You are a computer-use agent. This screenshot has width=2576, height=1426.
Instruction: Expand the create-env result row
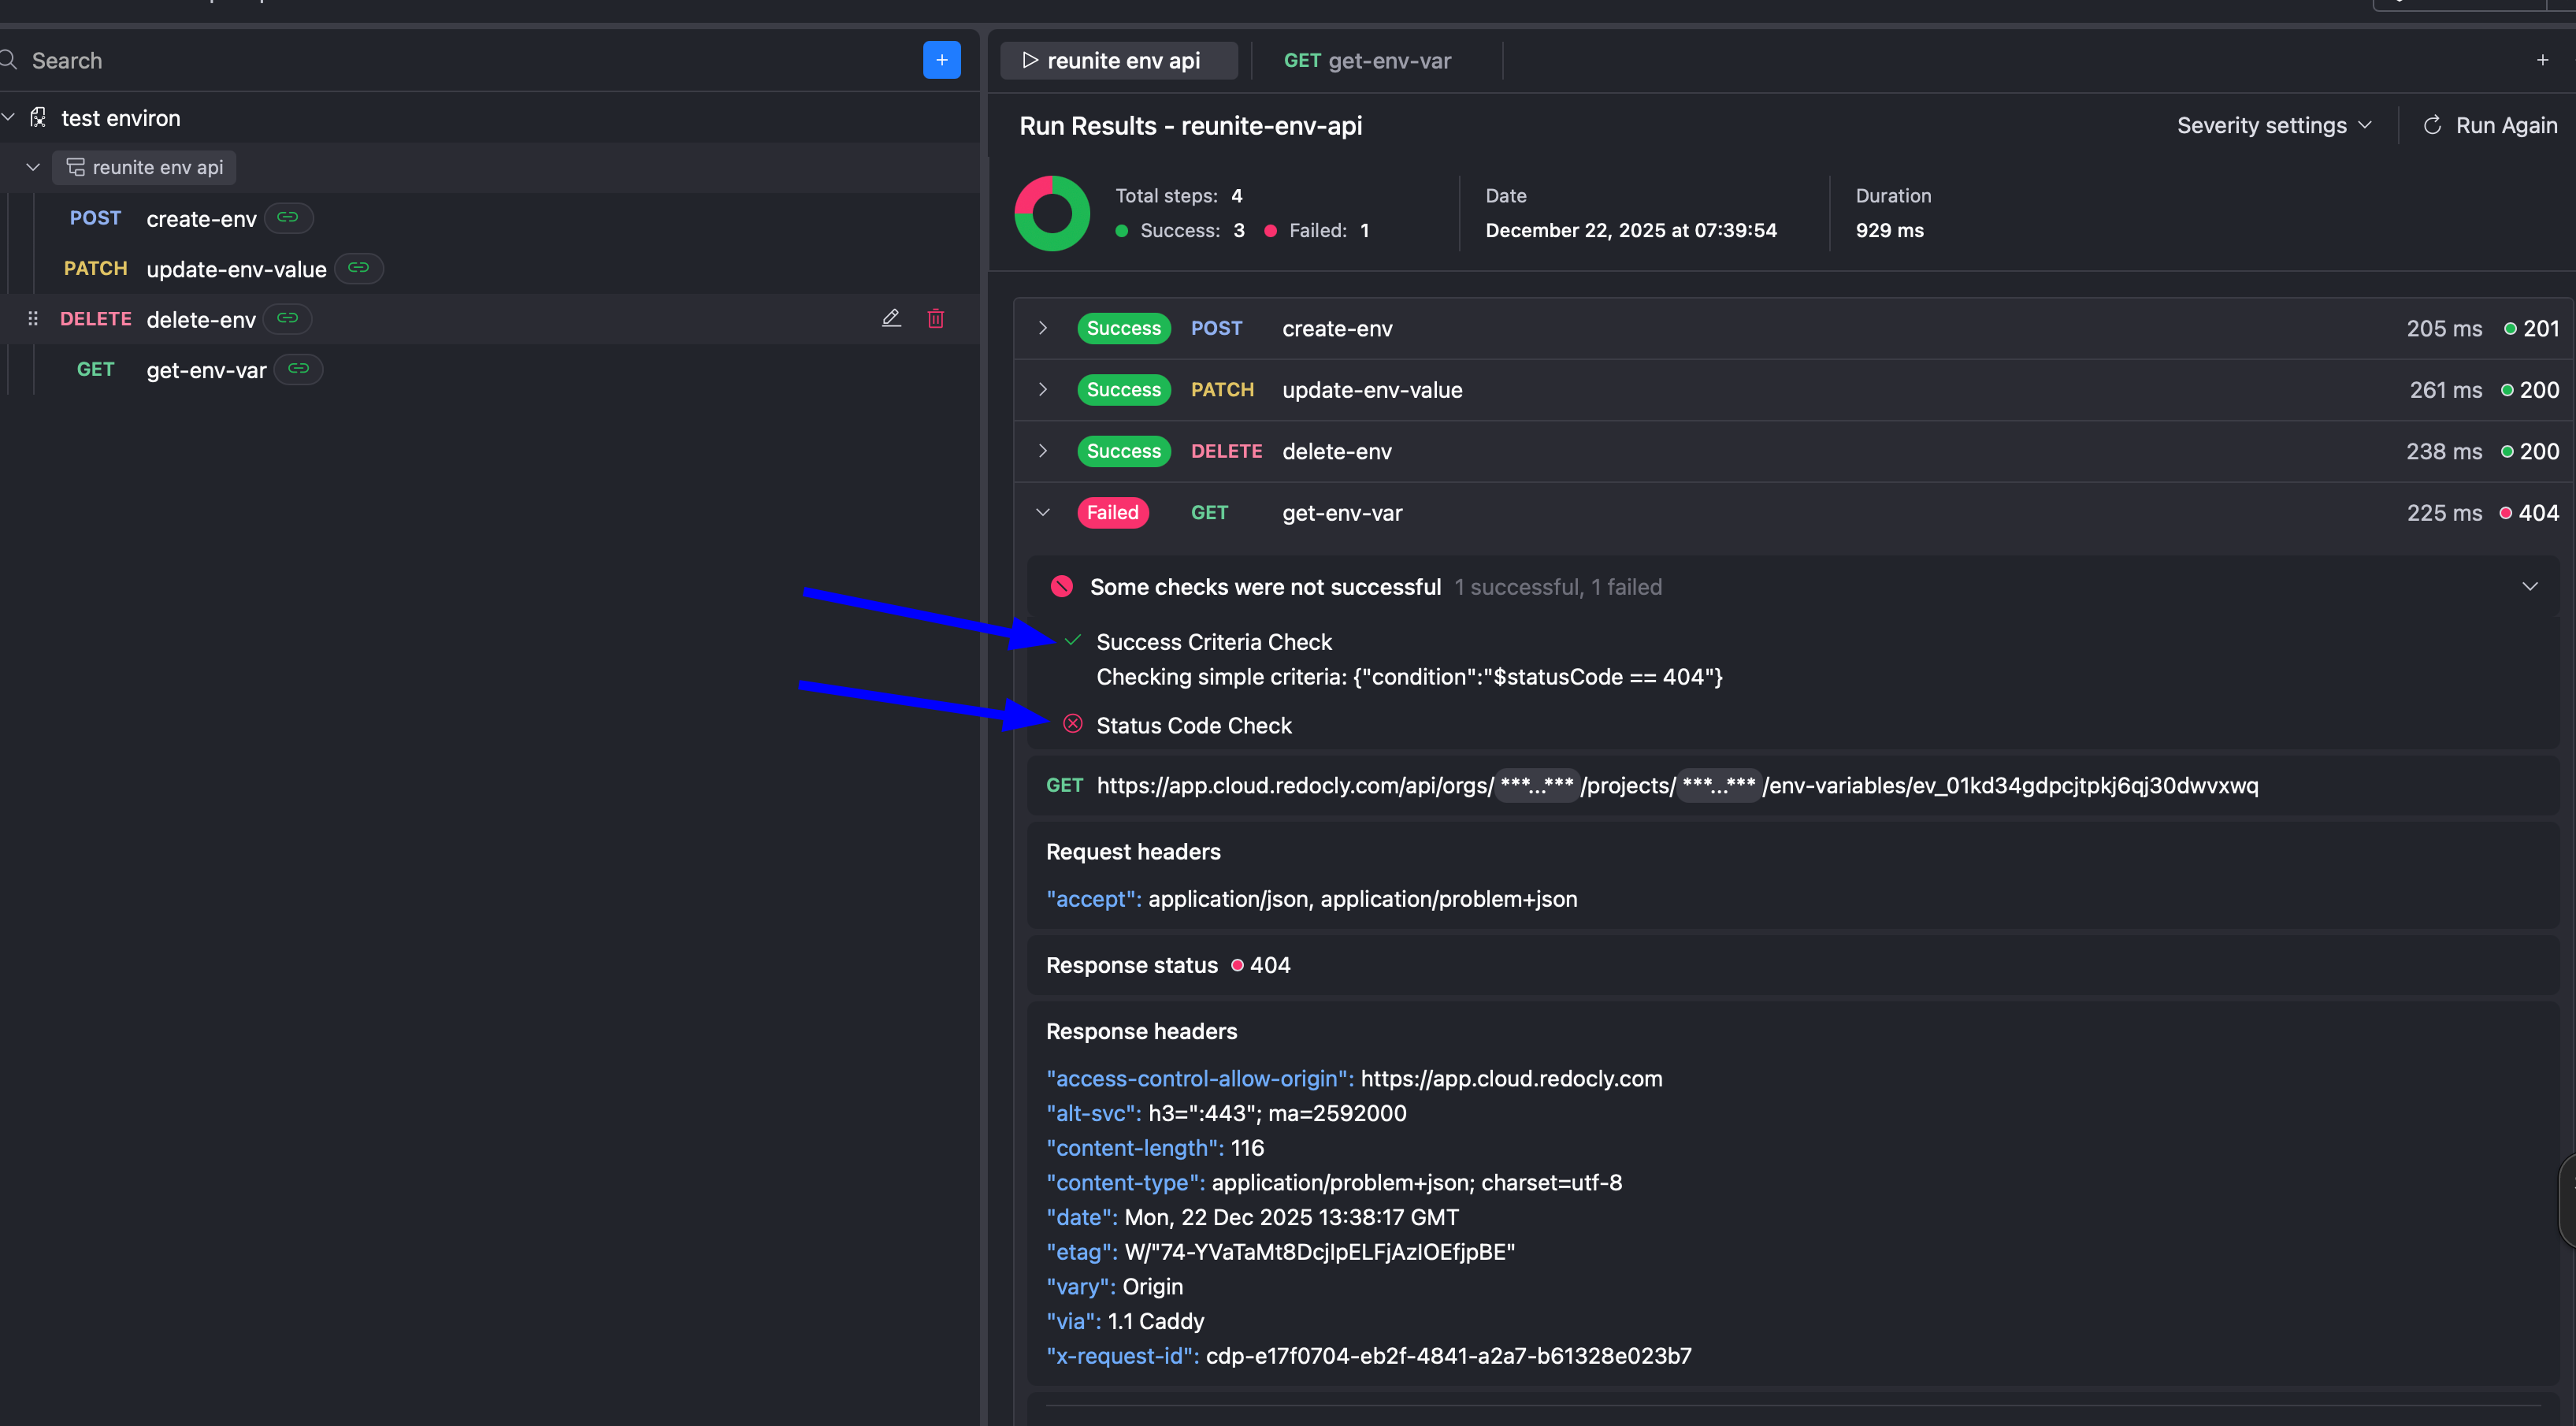click(x=1042, y=328)
